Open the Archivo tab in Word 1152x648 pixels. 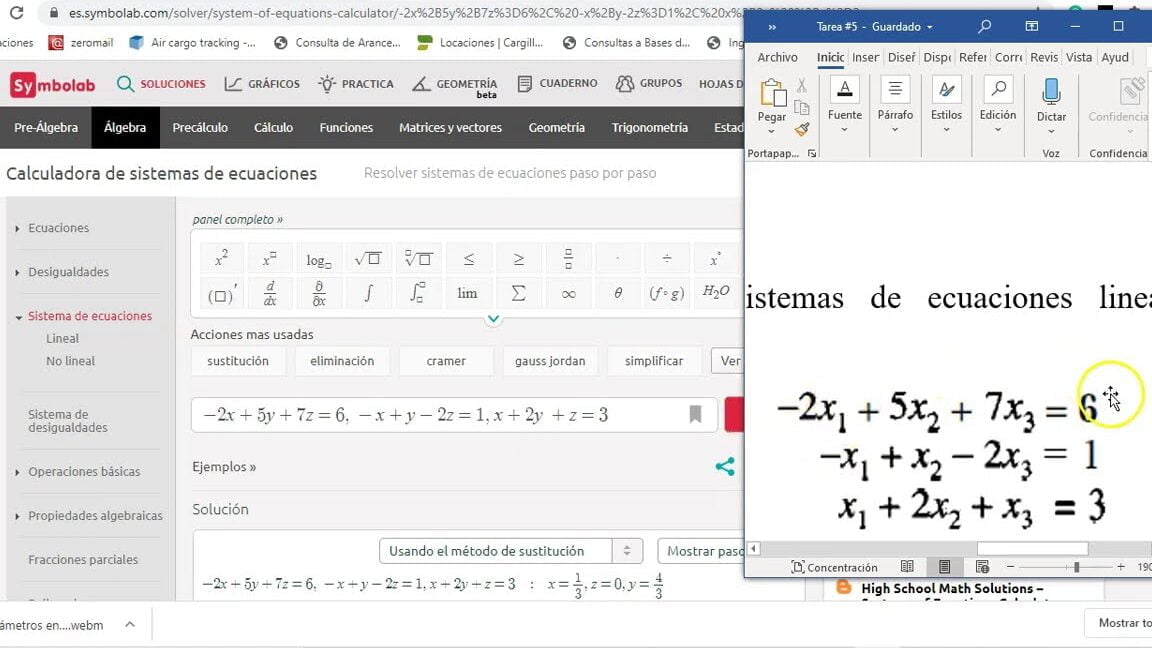coord(777,57)
